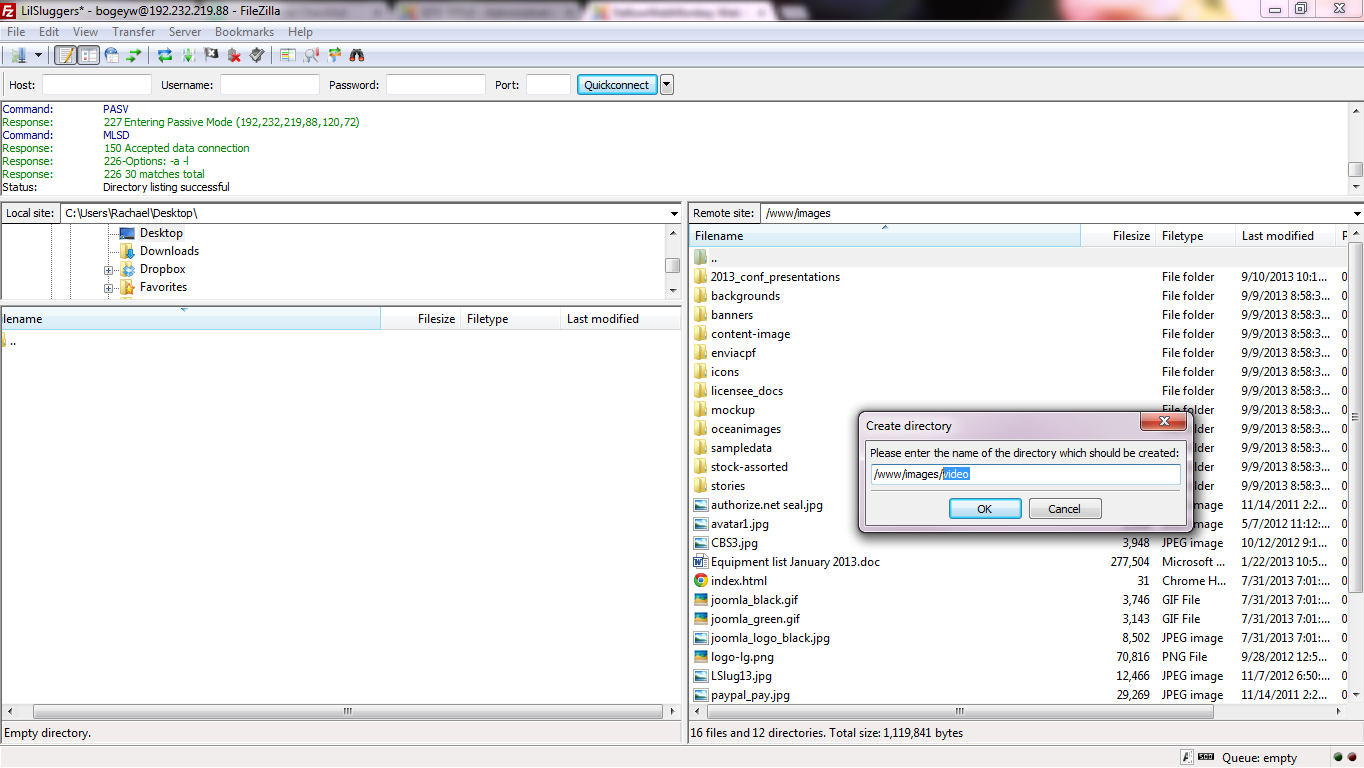Toggle the message log display
This screenshot has width=1364, height=768.
tap(66, 55)
